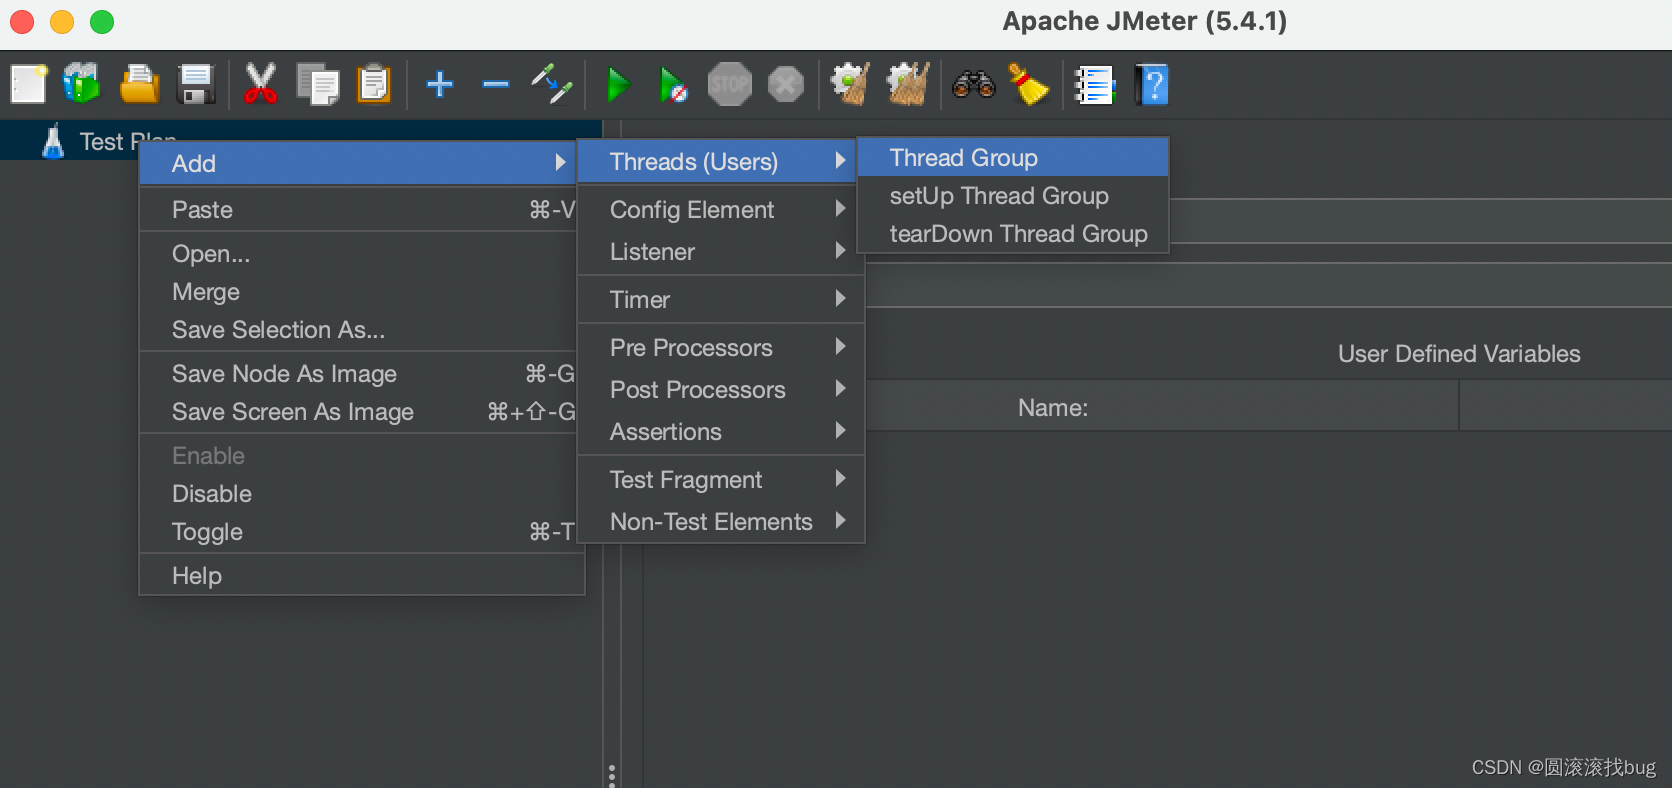Save the test plan with floppy icon

coord(196,84)
